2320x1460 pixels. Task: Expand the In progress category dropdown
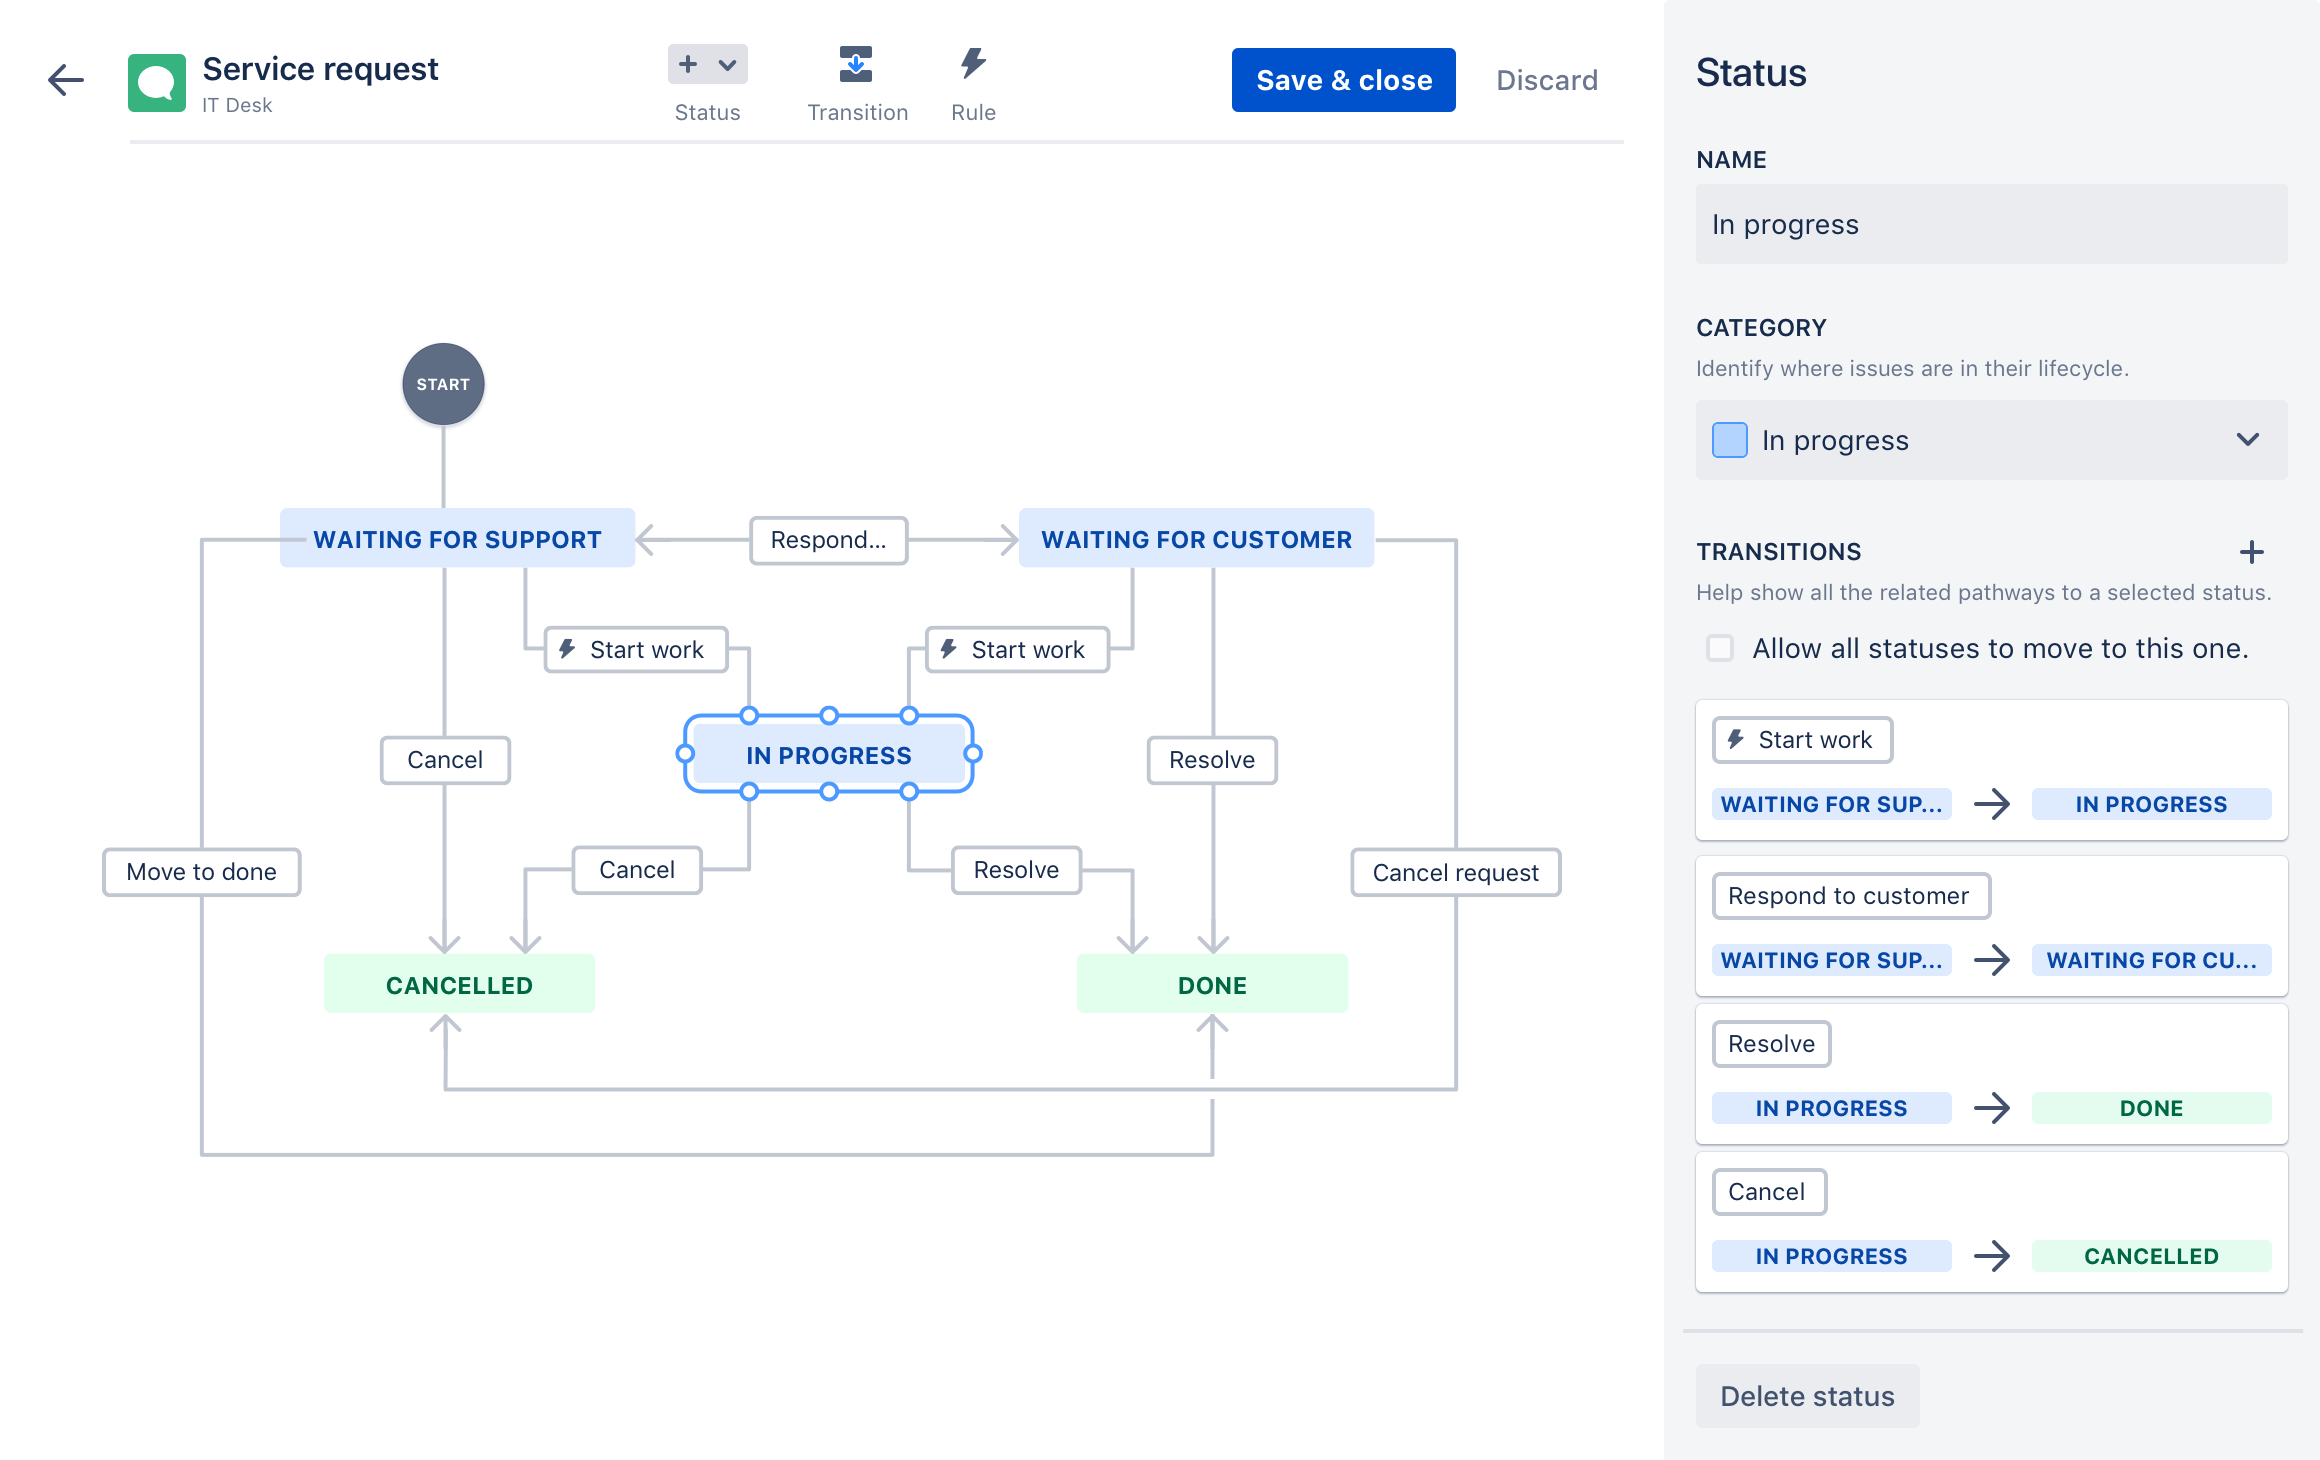pyautogui.click(x=2251, y=439)
